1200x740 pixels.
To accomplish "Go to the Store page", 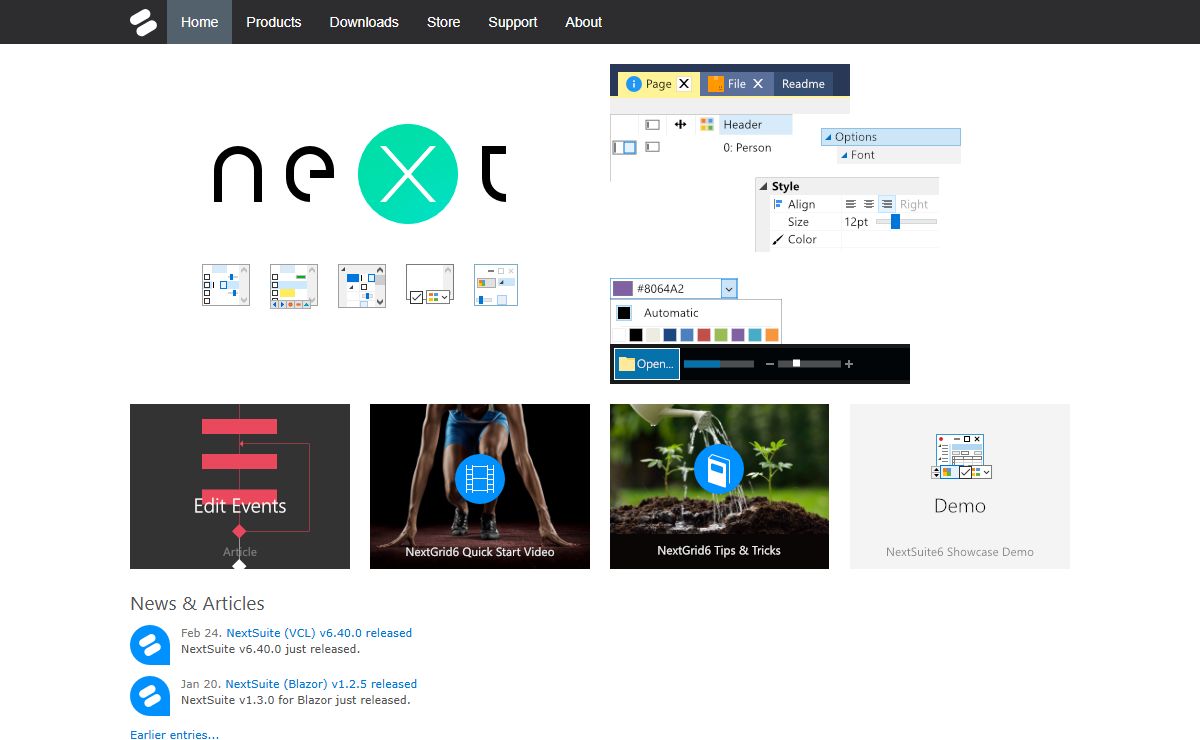I will pyautogui.click(x=443, y=22).
